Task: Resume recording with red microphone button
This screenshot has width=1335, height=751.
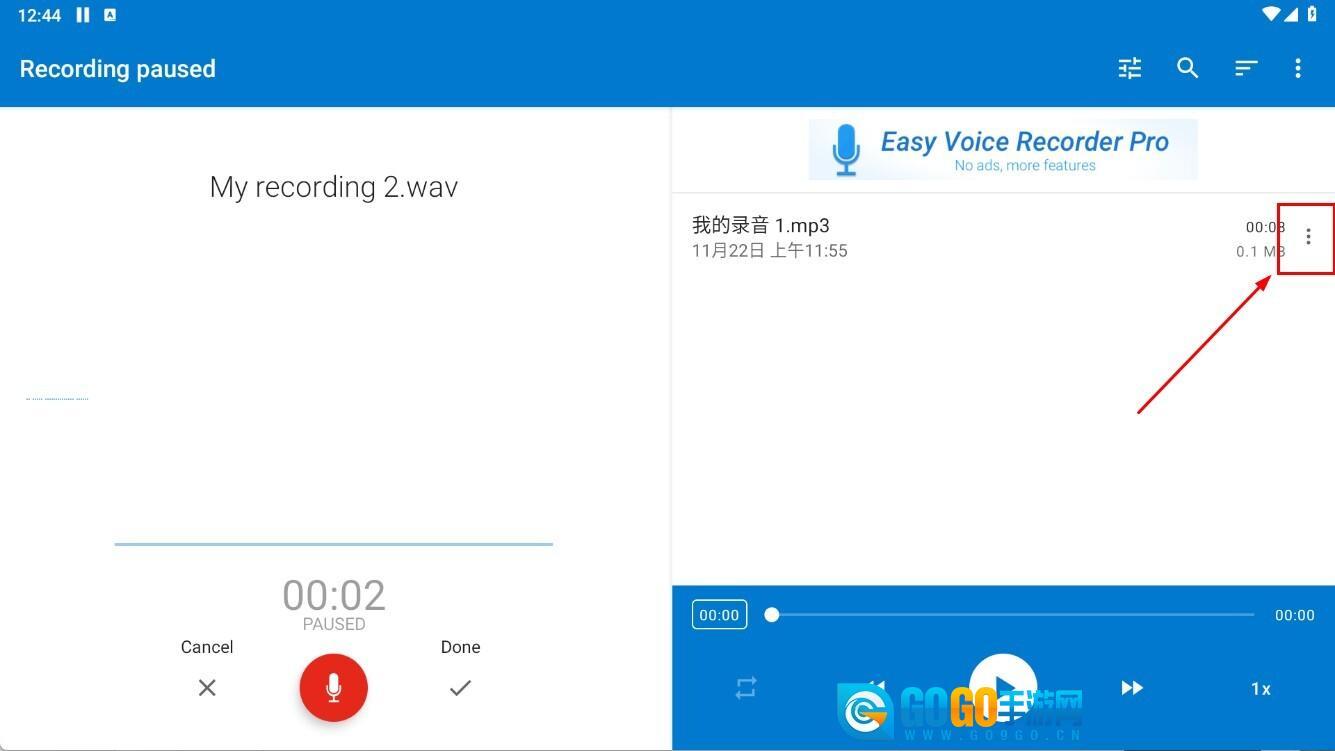Action: pos(334,688)
